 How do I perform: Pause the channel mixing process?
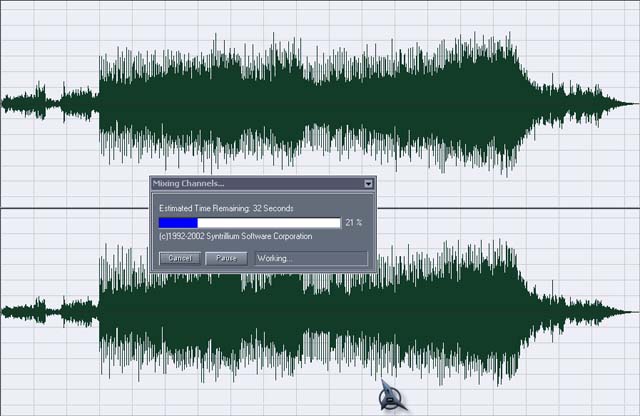coord(226,258)
